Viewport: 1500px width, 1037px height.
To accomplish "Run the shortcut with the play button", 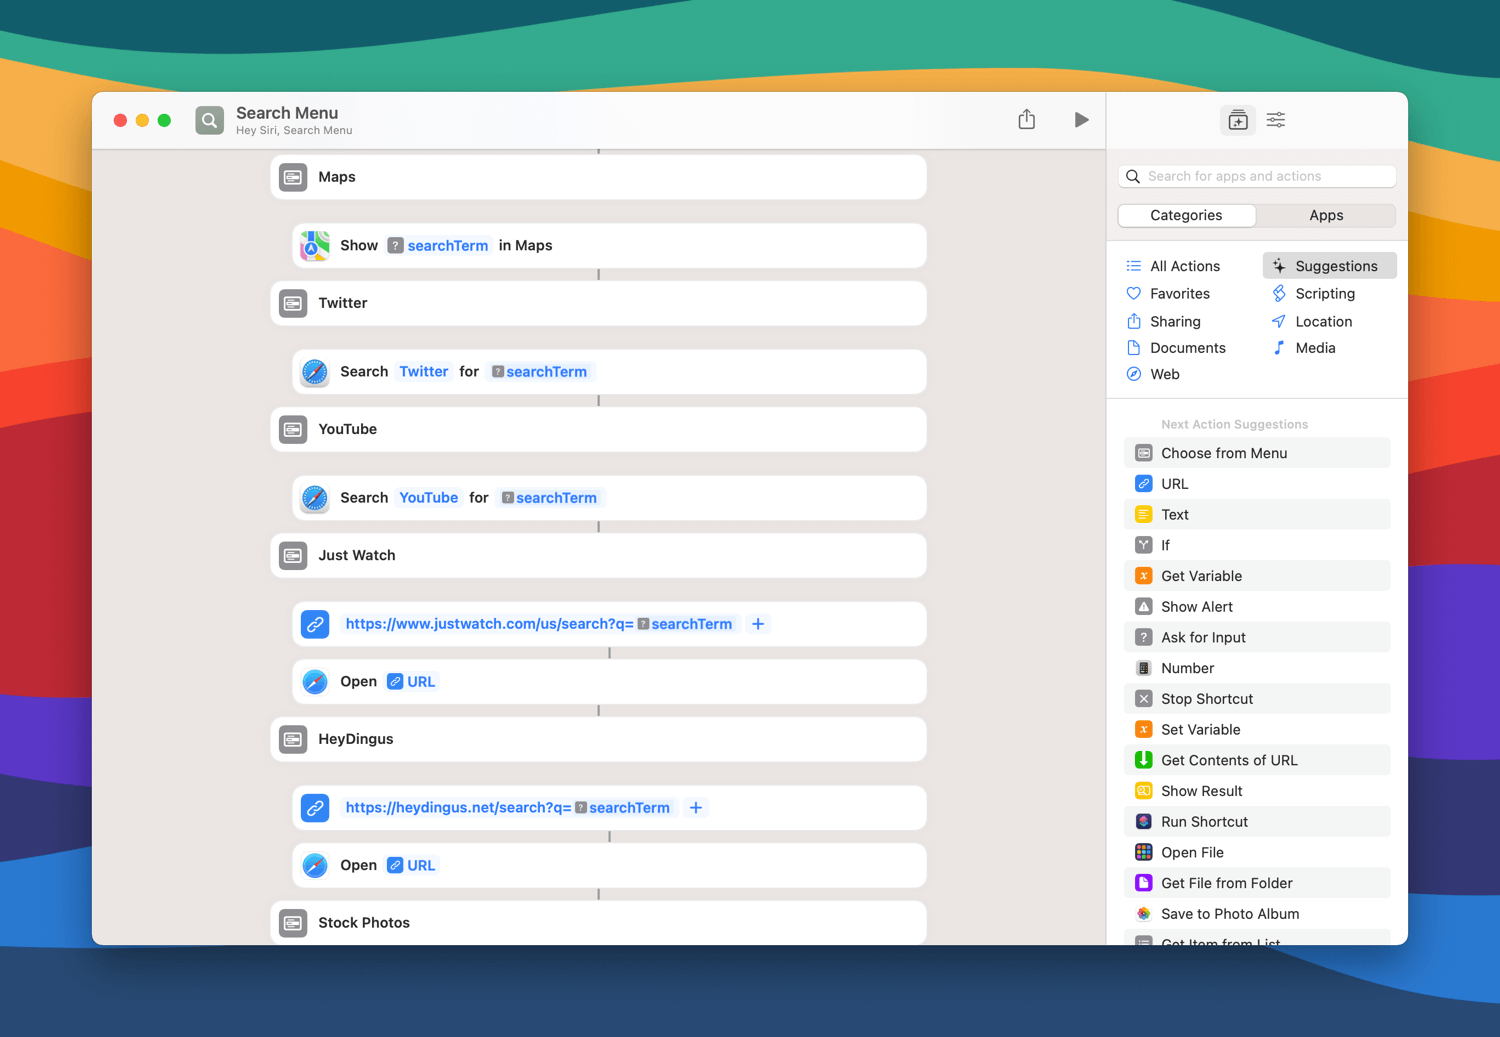I will [x=1081, y=120].
